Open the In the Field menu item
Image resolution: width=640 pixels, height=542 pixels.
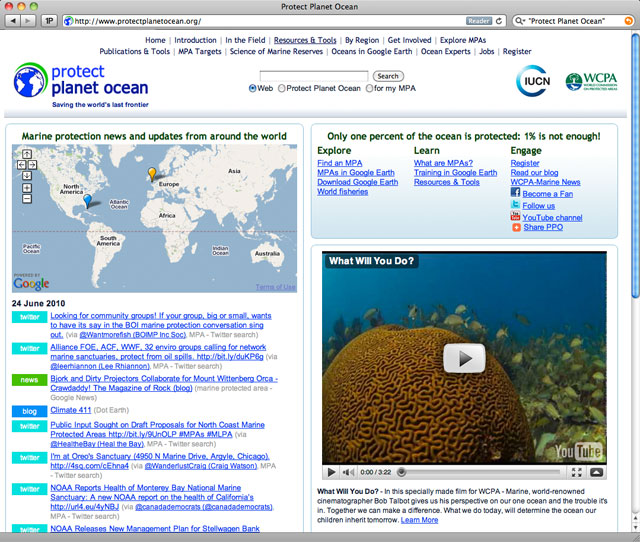tap(245, 40)
